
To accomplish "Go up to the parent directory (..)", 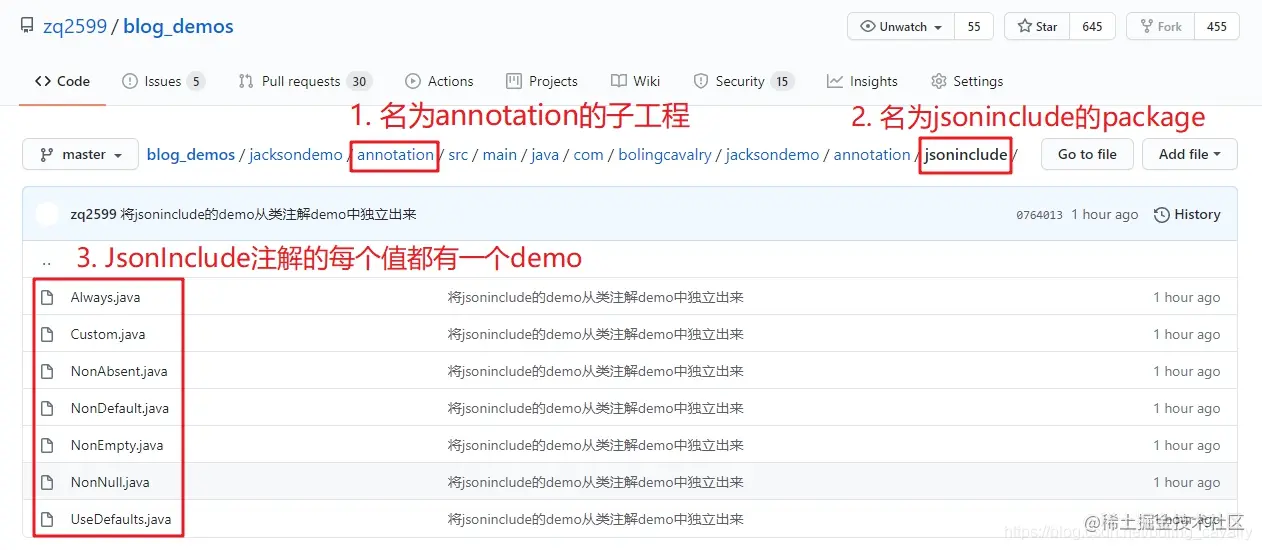I will (x=46, y=260).
